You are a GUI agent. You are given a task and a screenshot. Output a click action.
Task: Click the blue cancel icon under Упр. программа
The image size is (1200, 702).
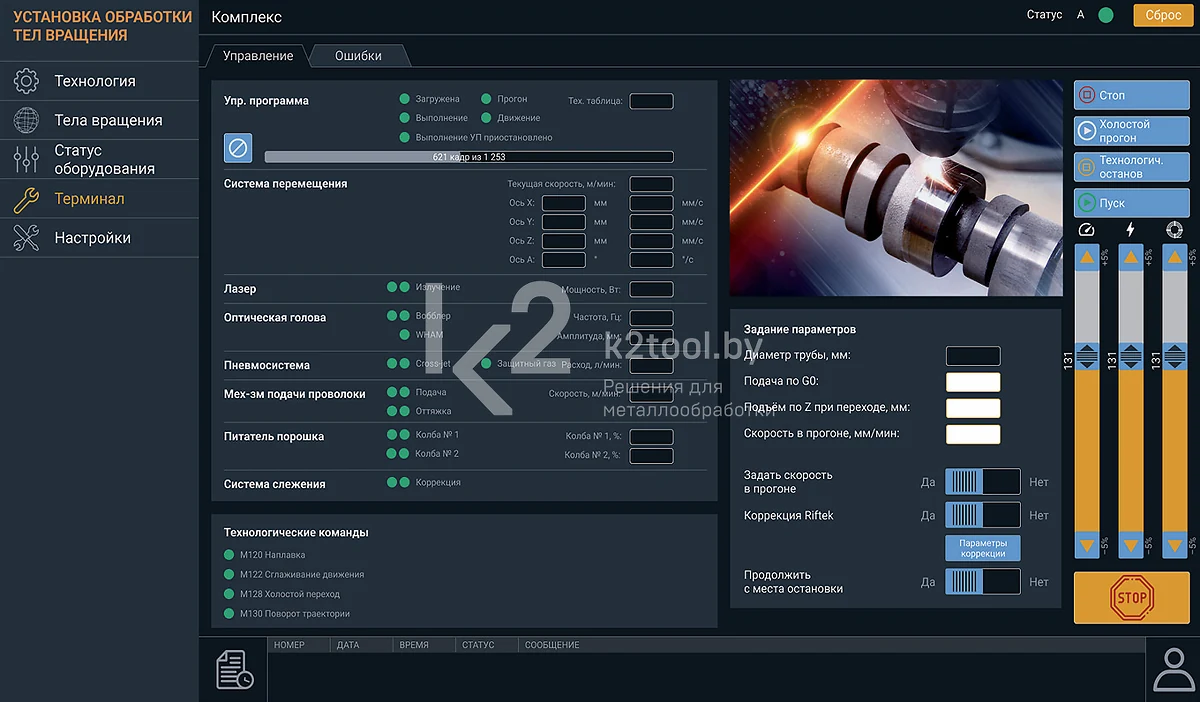[x=238, y=148]
